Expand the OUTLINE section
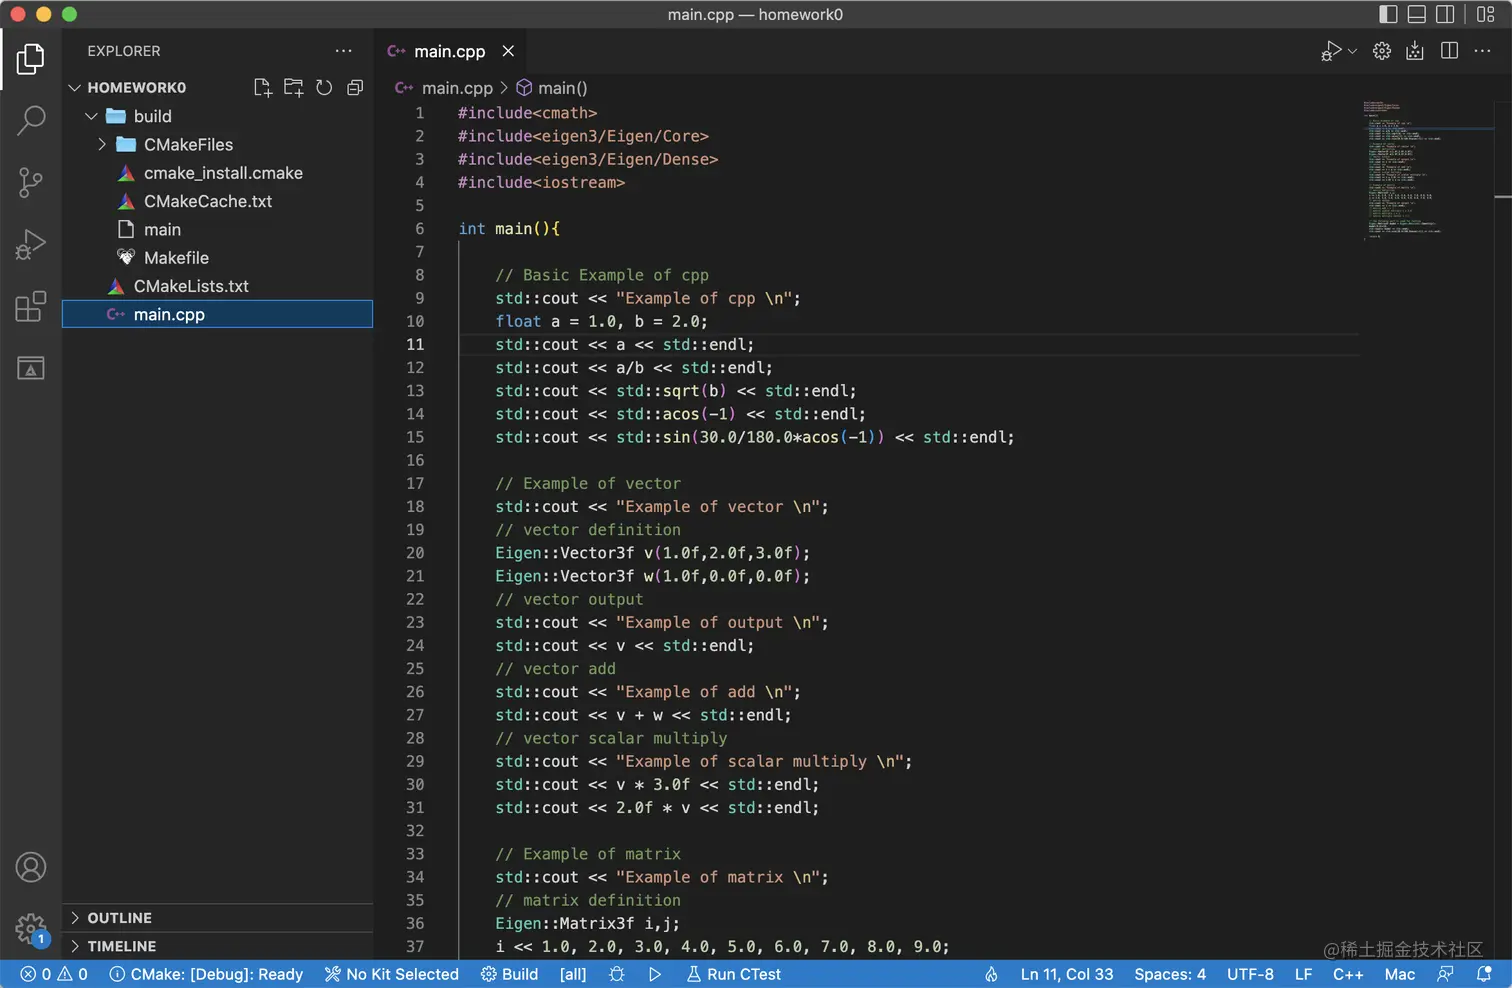The width and height of the screenshot is (1512, 988). [x=119, y=918]
